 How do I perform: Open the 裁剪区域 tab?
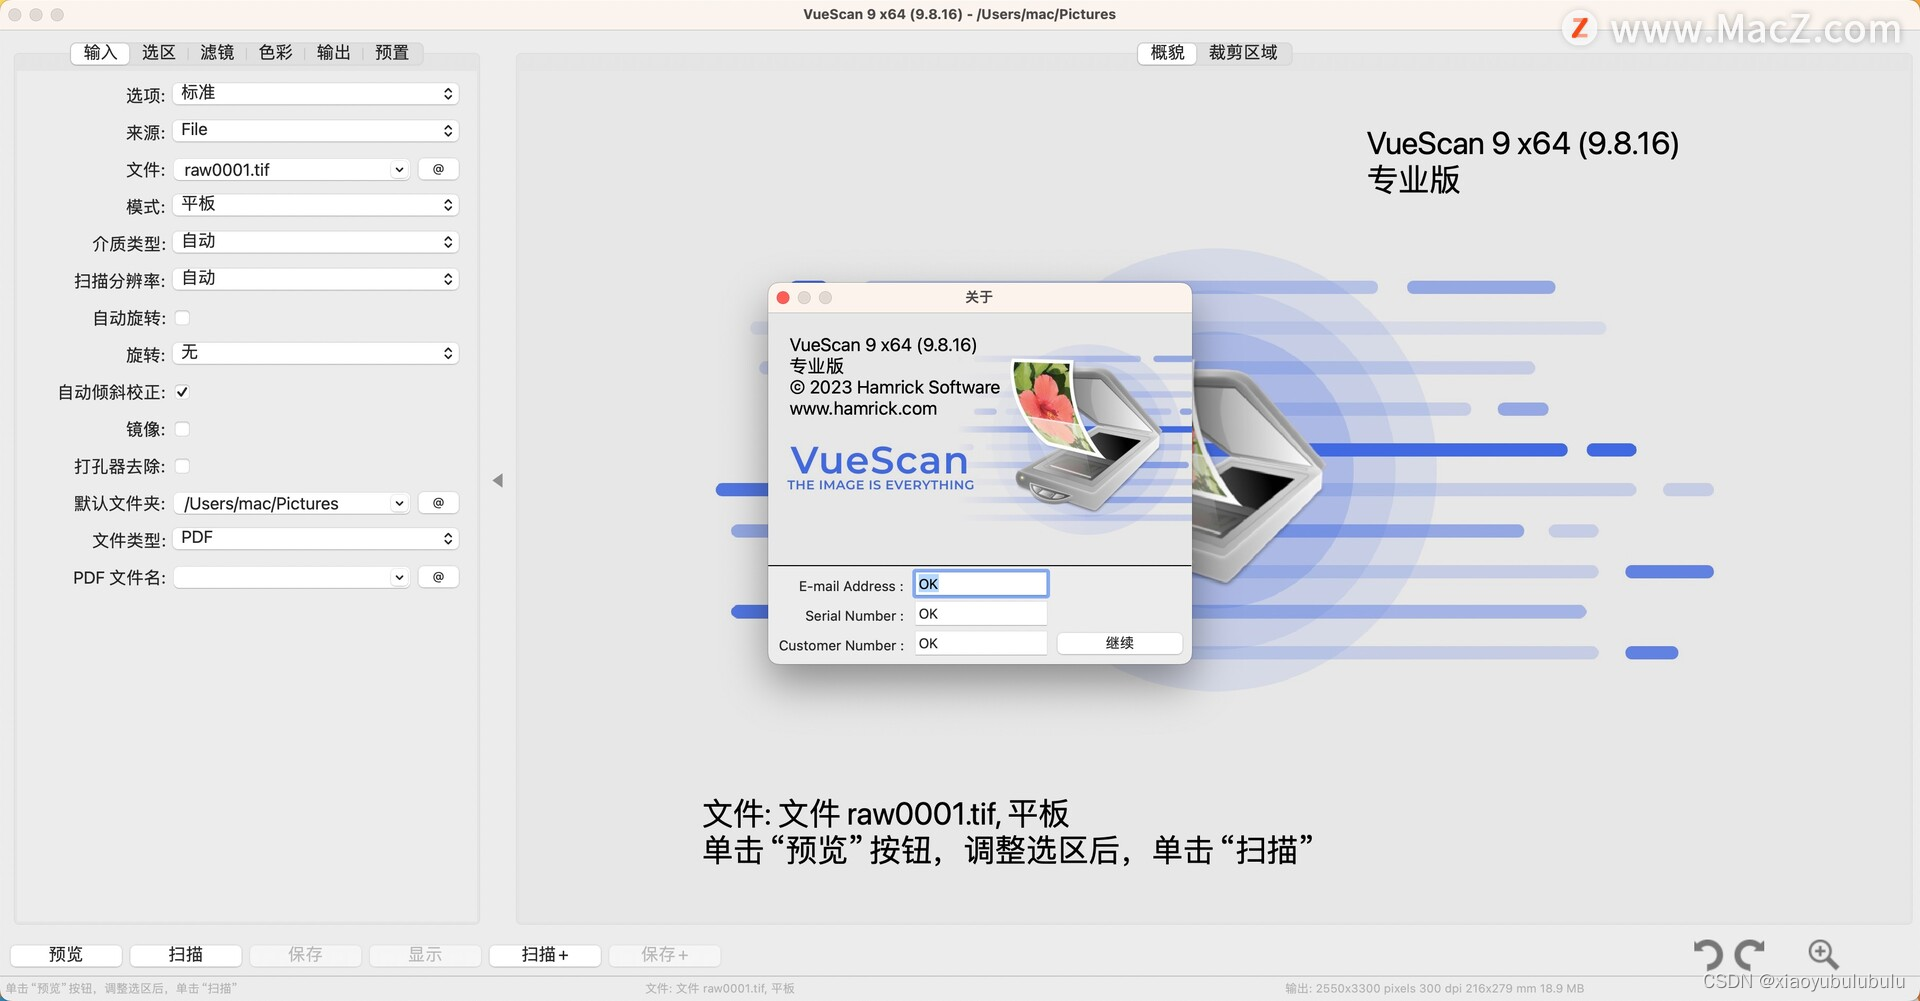[1243, 52]
